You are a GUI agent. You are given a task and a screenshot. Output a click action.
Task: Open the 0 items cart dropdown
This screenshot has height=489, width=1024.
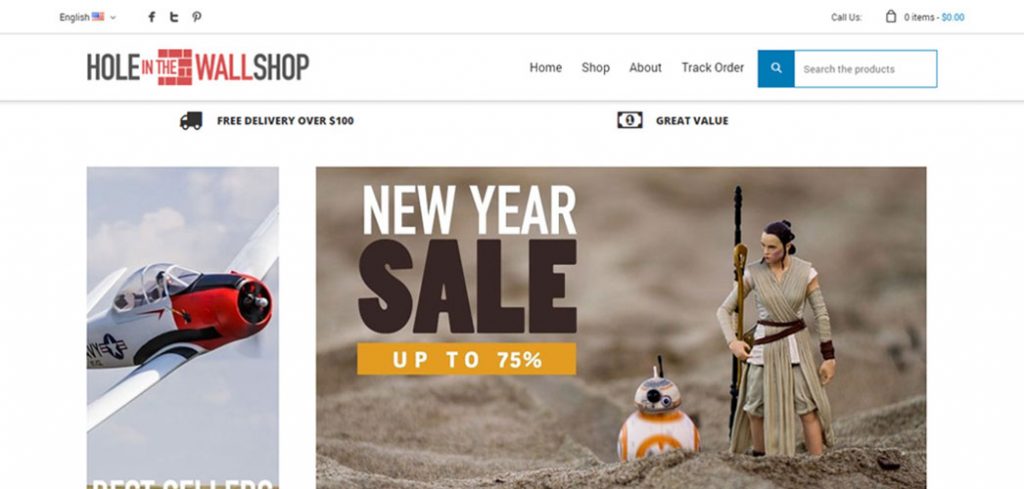(x=919, y=18)
